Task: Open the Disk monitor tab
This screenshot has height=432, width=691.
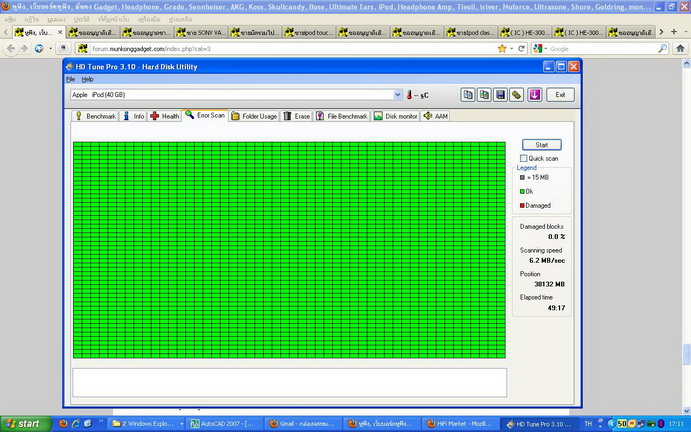Action: (396, 116)
